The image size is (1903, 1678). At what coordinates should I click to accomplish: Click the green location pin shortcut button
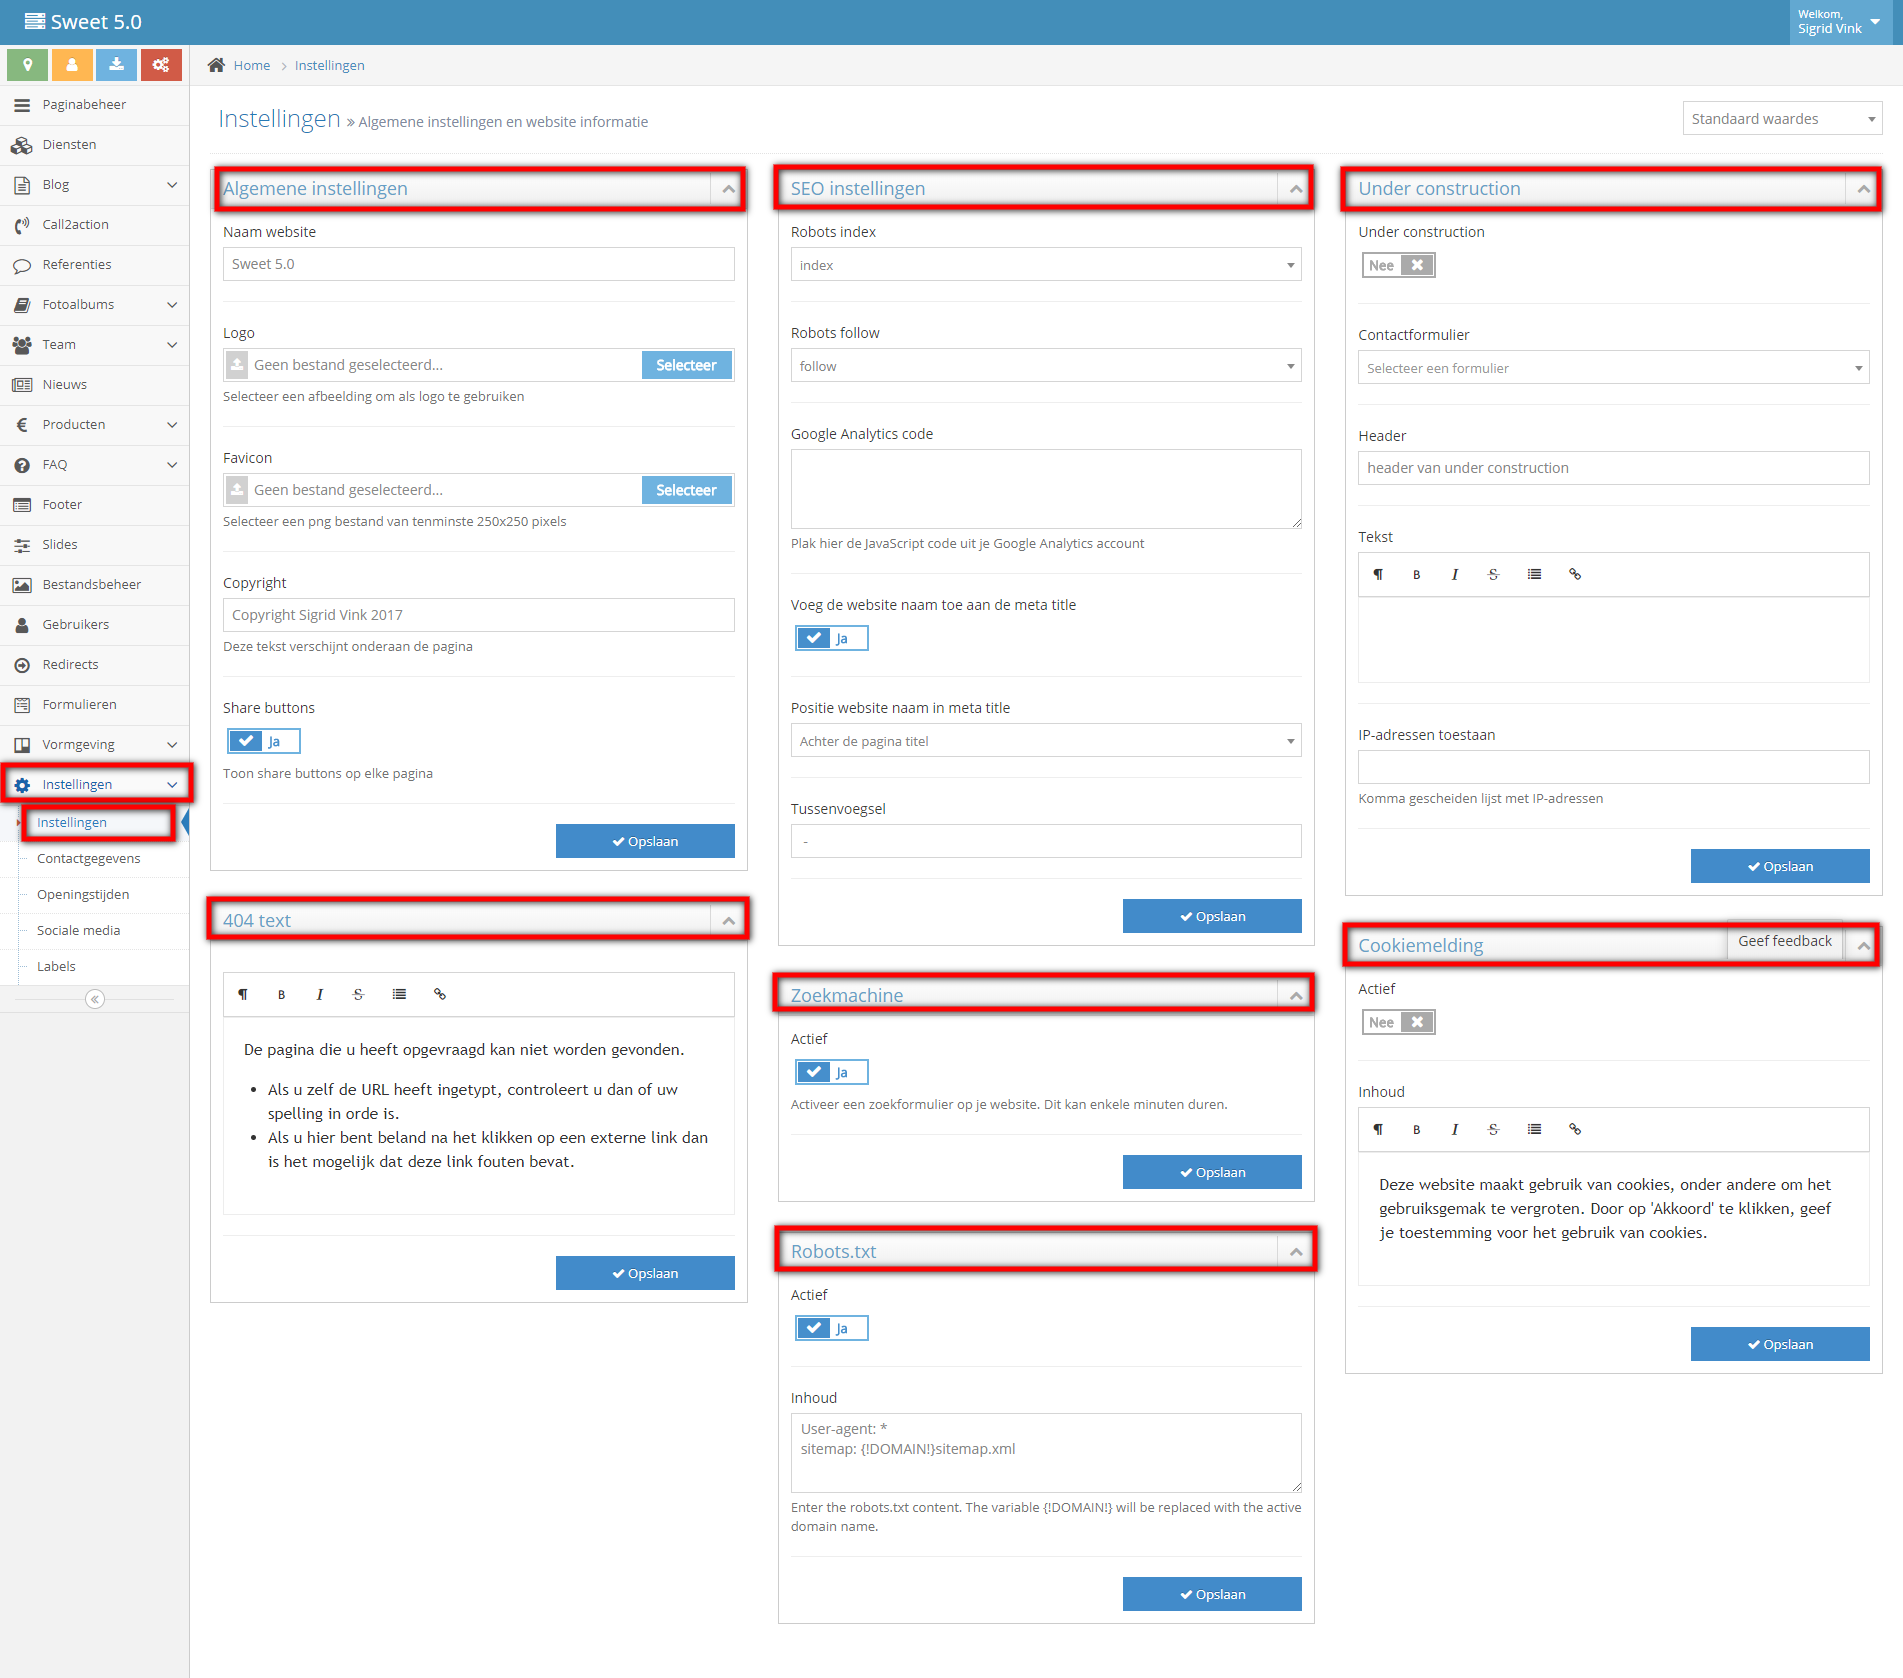pos(28,65)
